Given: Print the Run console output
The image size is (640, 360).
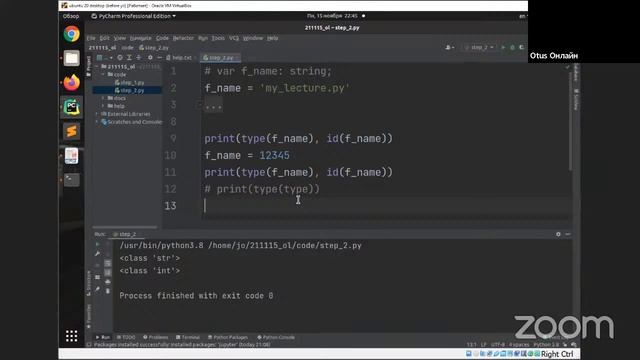Looking at the screenshot, I should [x=108, y=282].
